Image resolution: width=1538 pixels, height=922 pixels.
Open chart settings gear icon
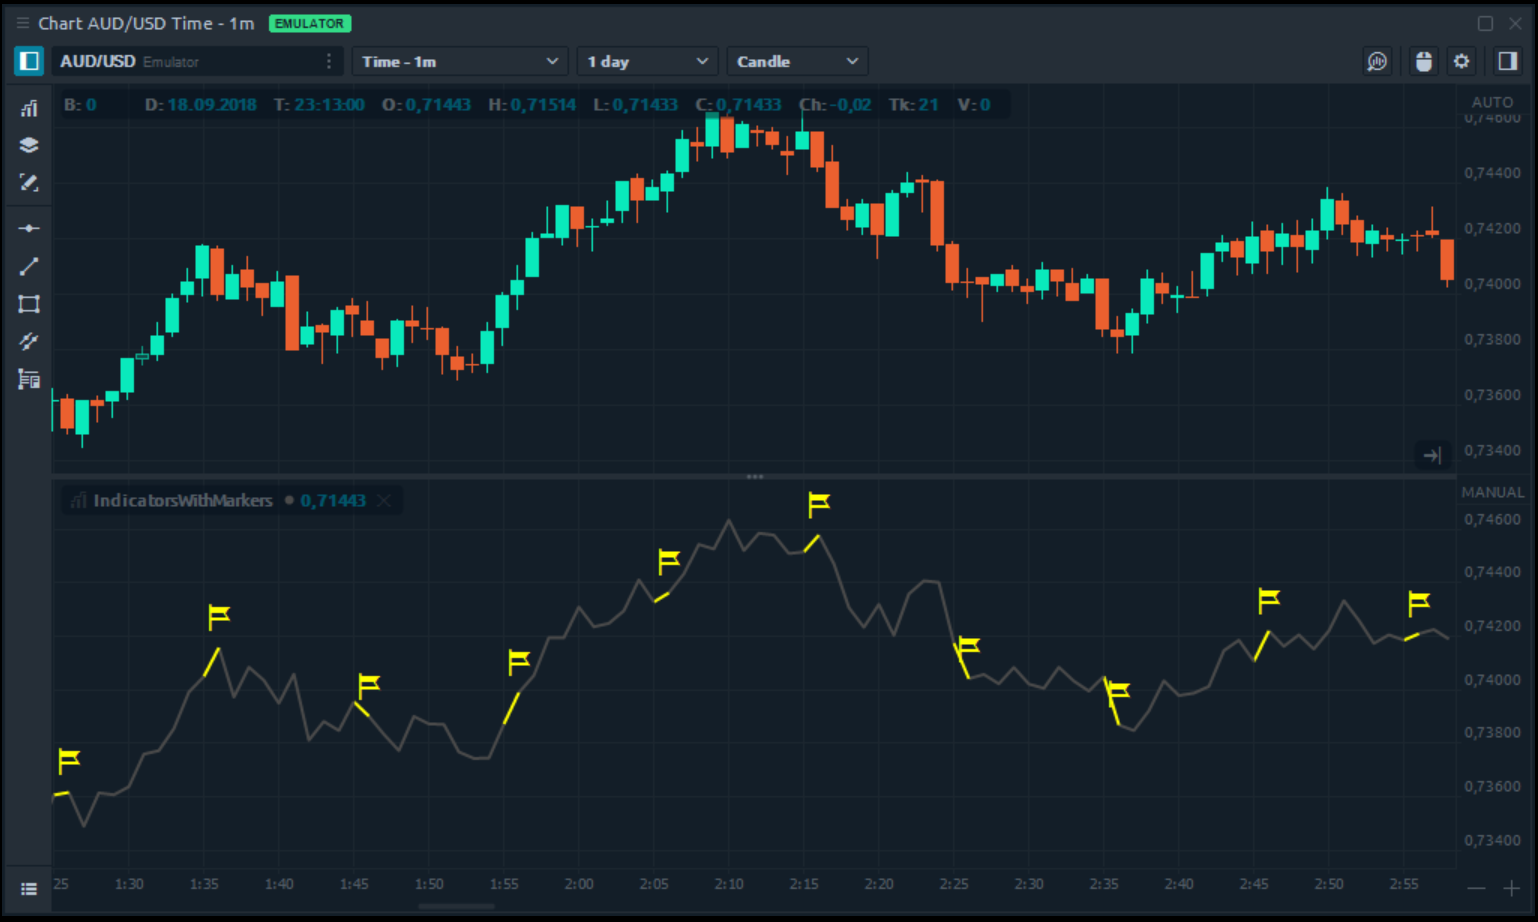[x=1461, y=61]
